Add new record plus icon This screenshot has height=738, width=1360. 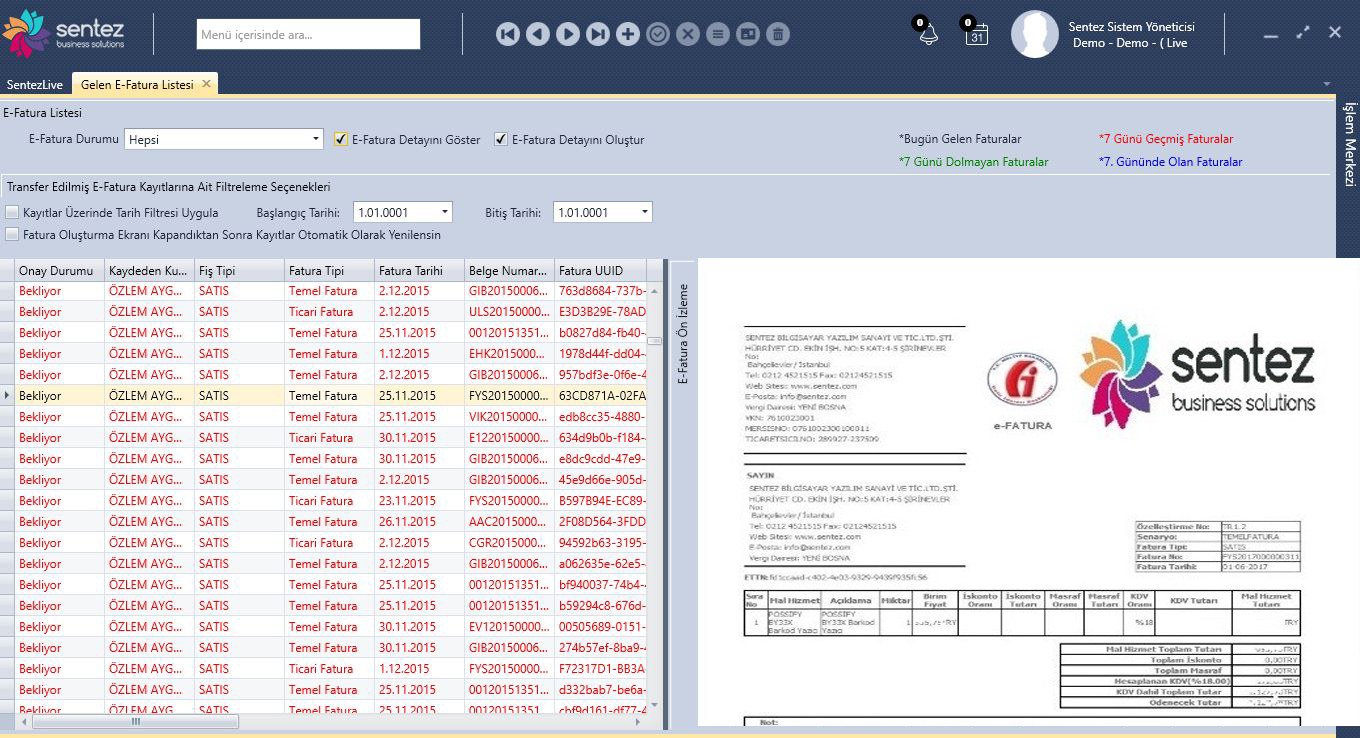[x=627, y=34]
